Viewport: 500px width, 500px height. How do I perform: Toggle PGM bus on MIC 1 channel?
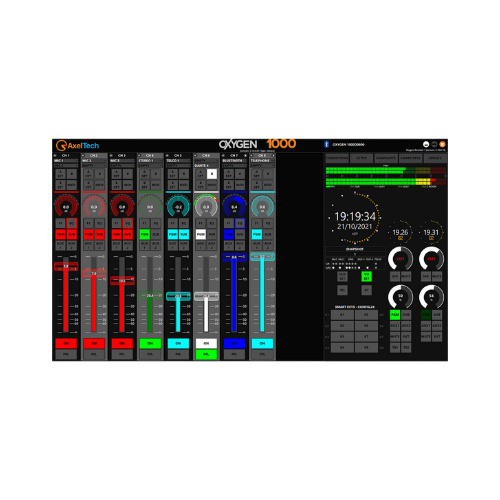(x=60, y=234)
